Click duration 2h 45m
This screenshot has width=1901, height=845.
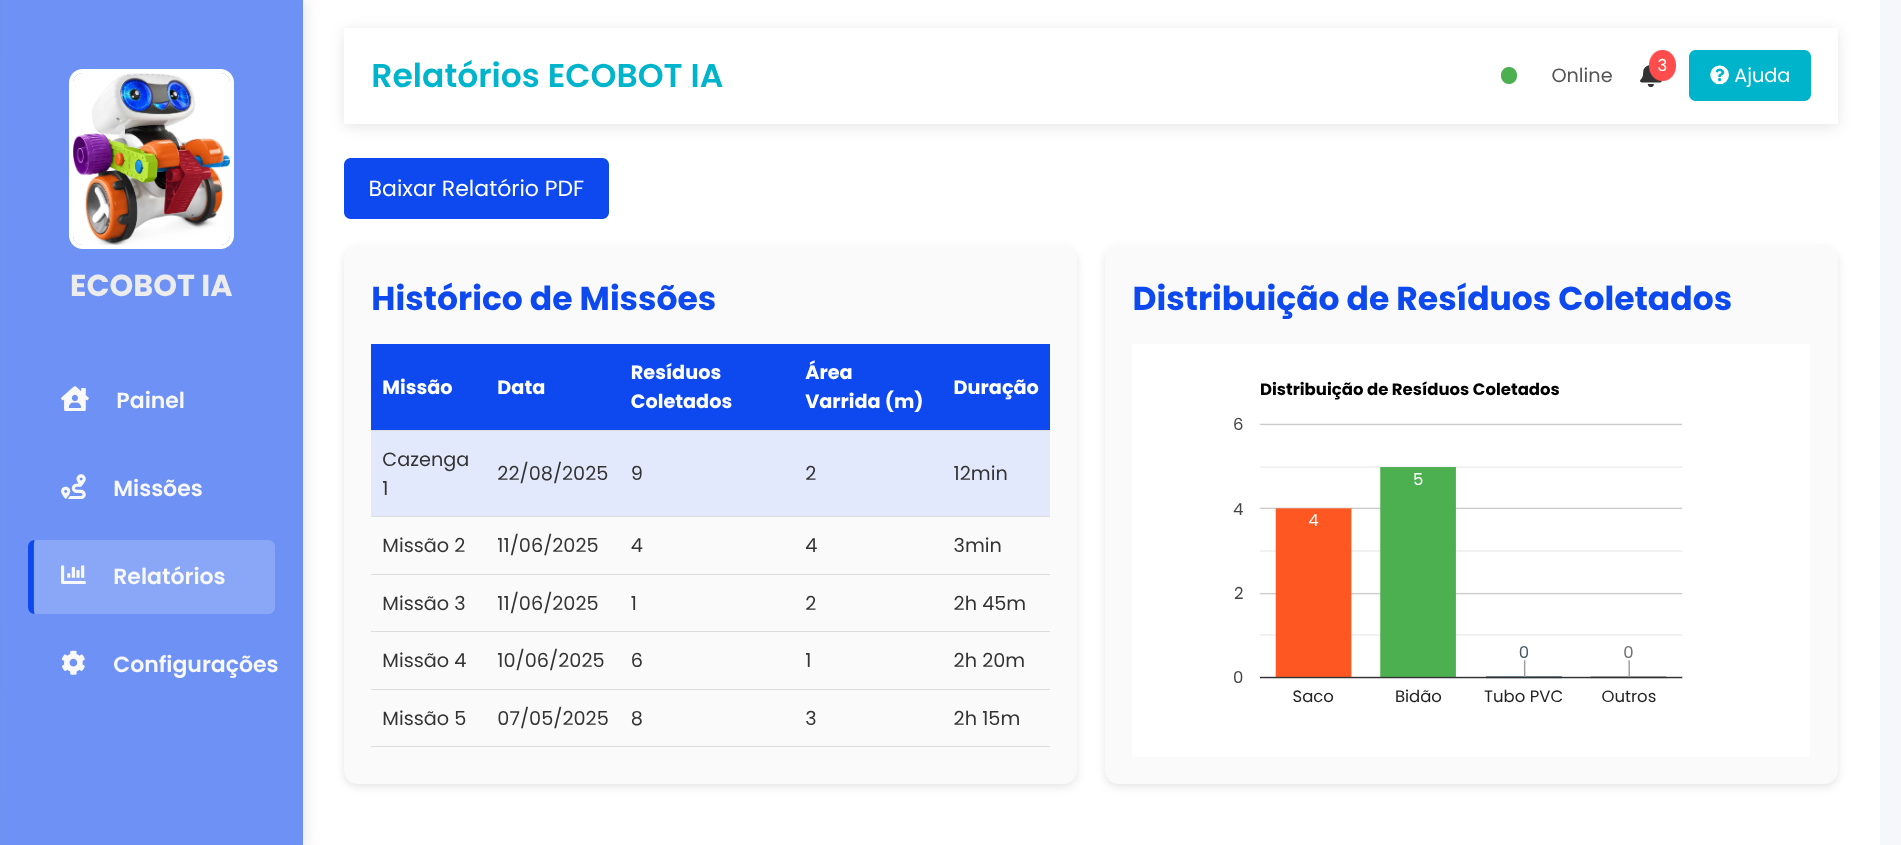(x=989, y=603)
